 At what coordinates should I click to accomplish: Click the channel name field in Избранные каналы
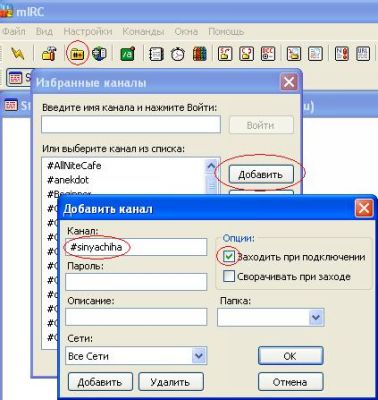pos(131,124)
